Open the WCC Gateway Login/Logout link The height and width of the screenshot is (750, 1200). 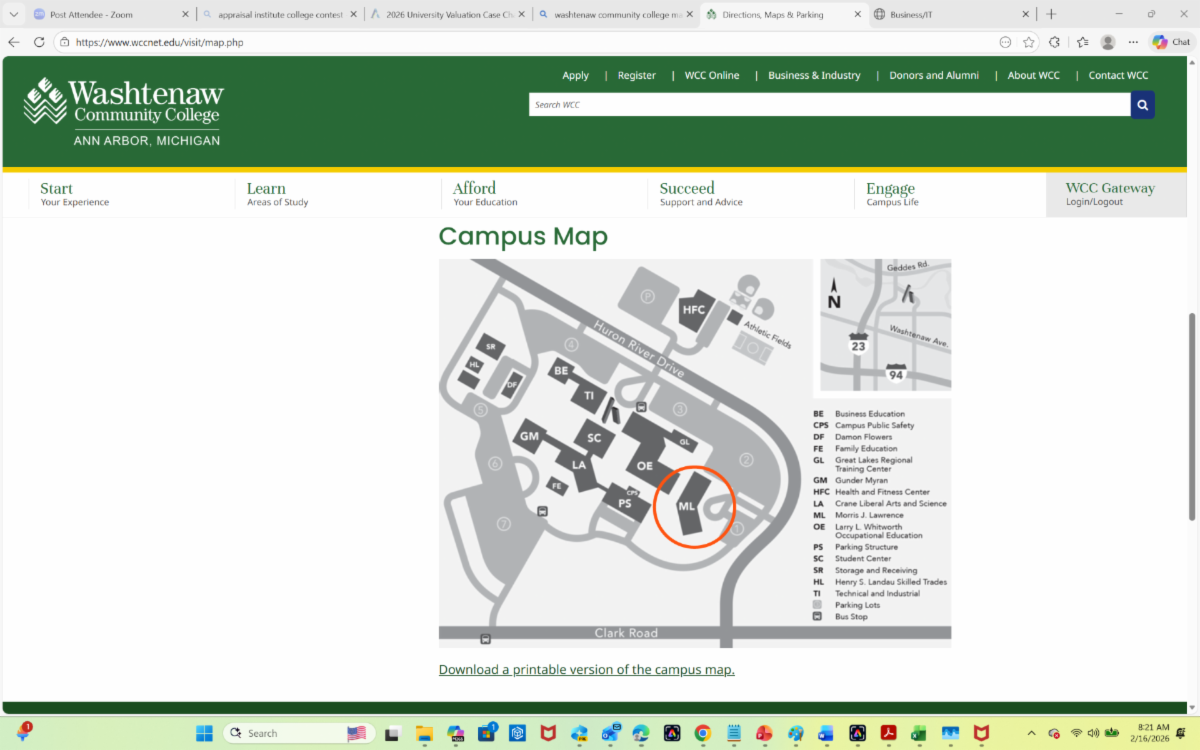coord(1109,194)
